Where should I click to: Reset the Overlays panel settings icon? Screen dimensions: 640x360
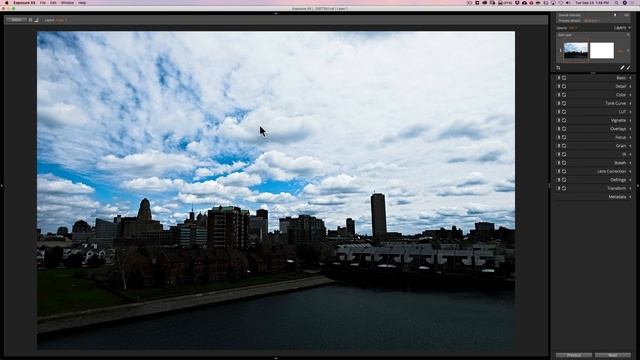564,129
